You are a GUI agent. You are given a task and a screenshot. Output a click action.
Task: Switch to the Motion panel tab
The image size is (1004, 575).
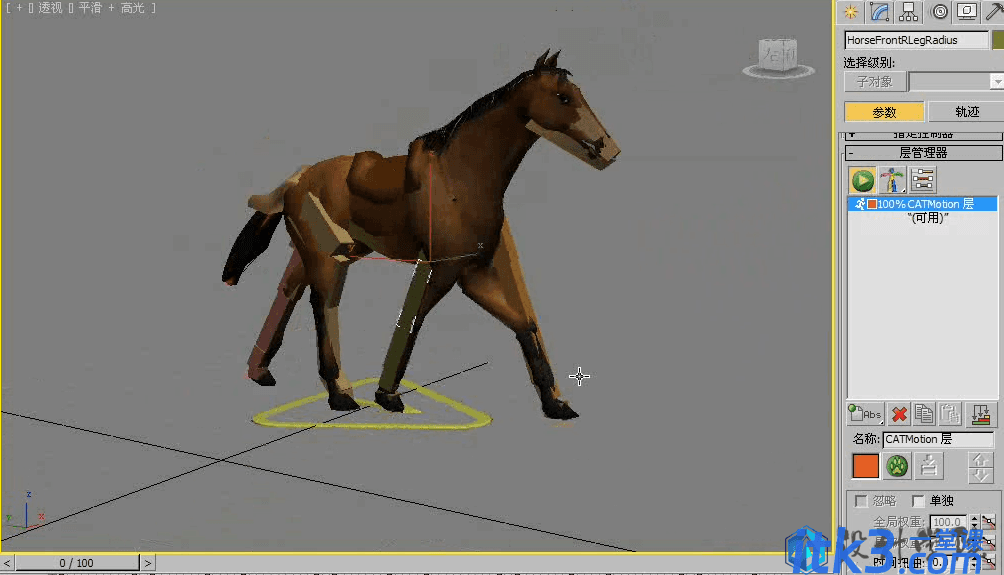(x=939, y=12)
